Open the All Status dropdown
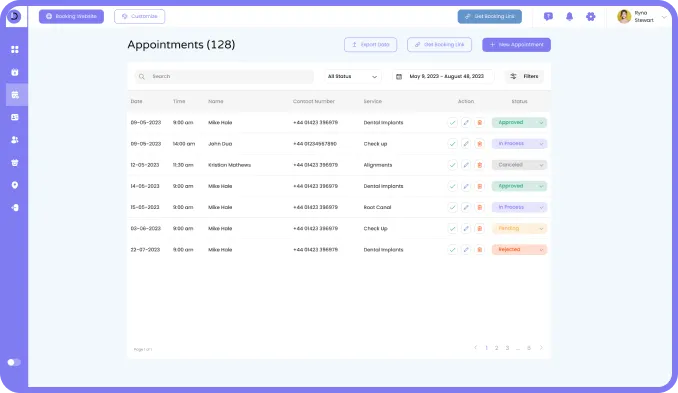 point(352,77)
